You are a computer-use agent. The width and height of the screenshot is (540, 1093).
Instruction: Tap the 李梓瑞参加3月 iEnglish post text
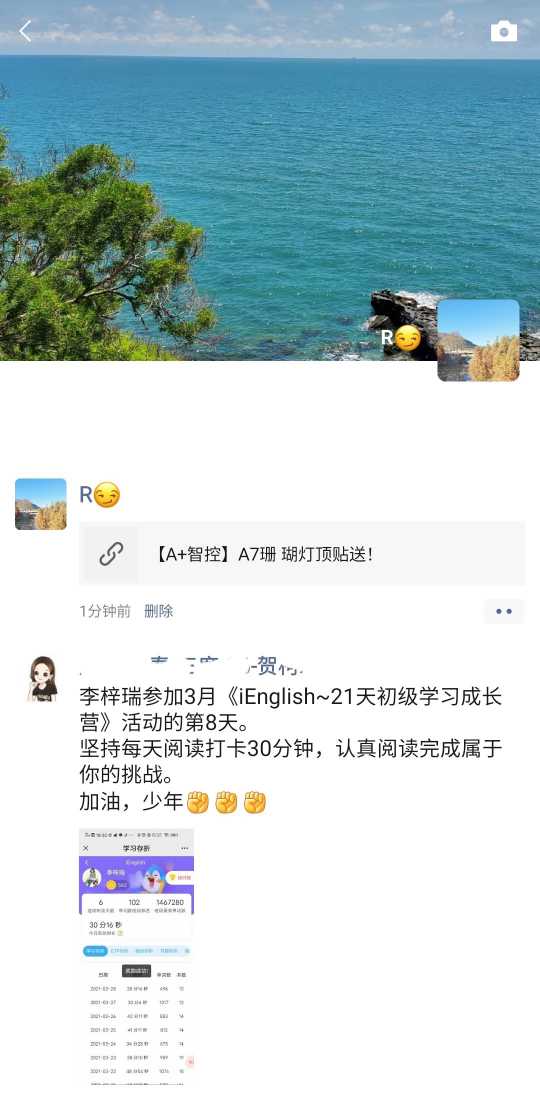[291, 708]
